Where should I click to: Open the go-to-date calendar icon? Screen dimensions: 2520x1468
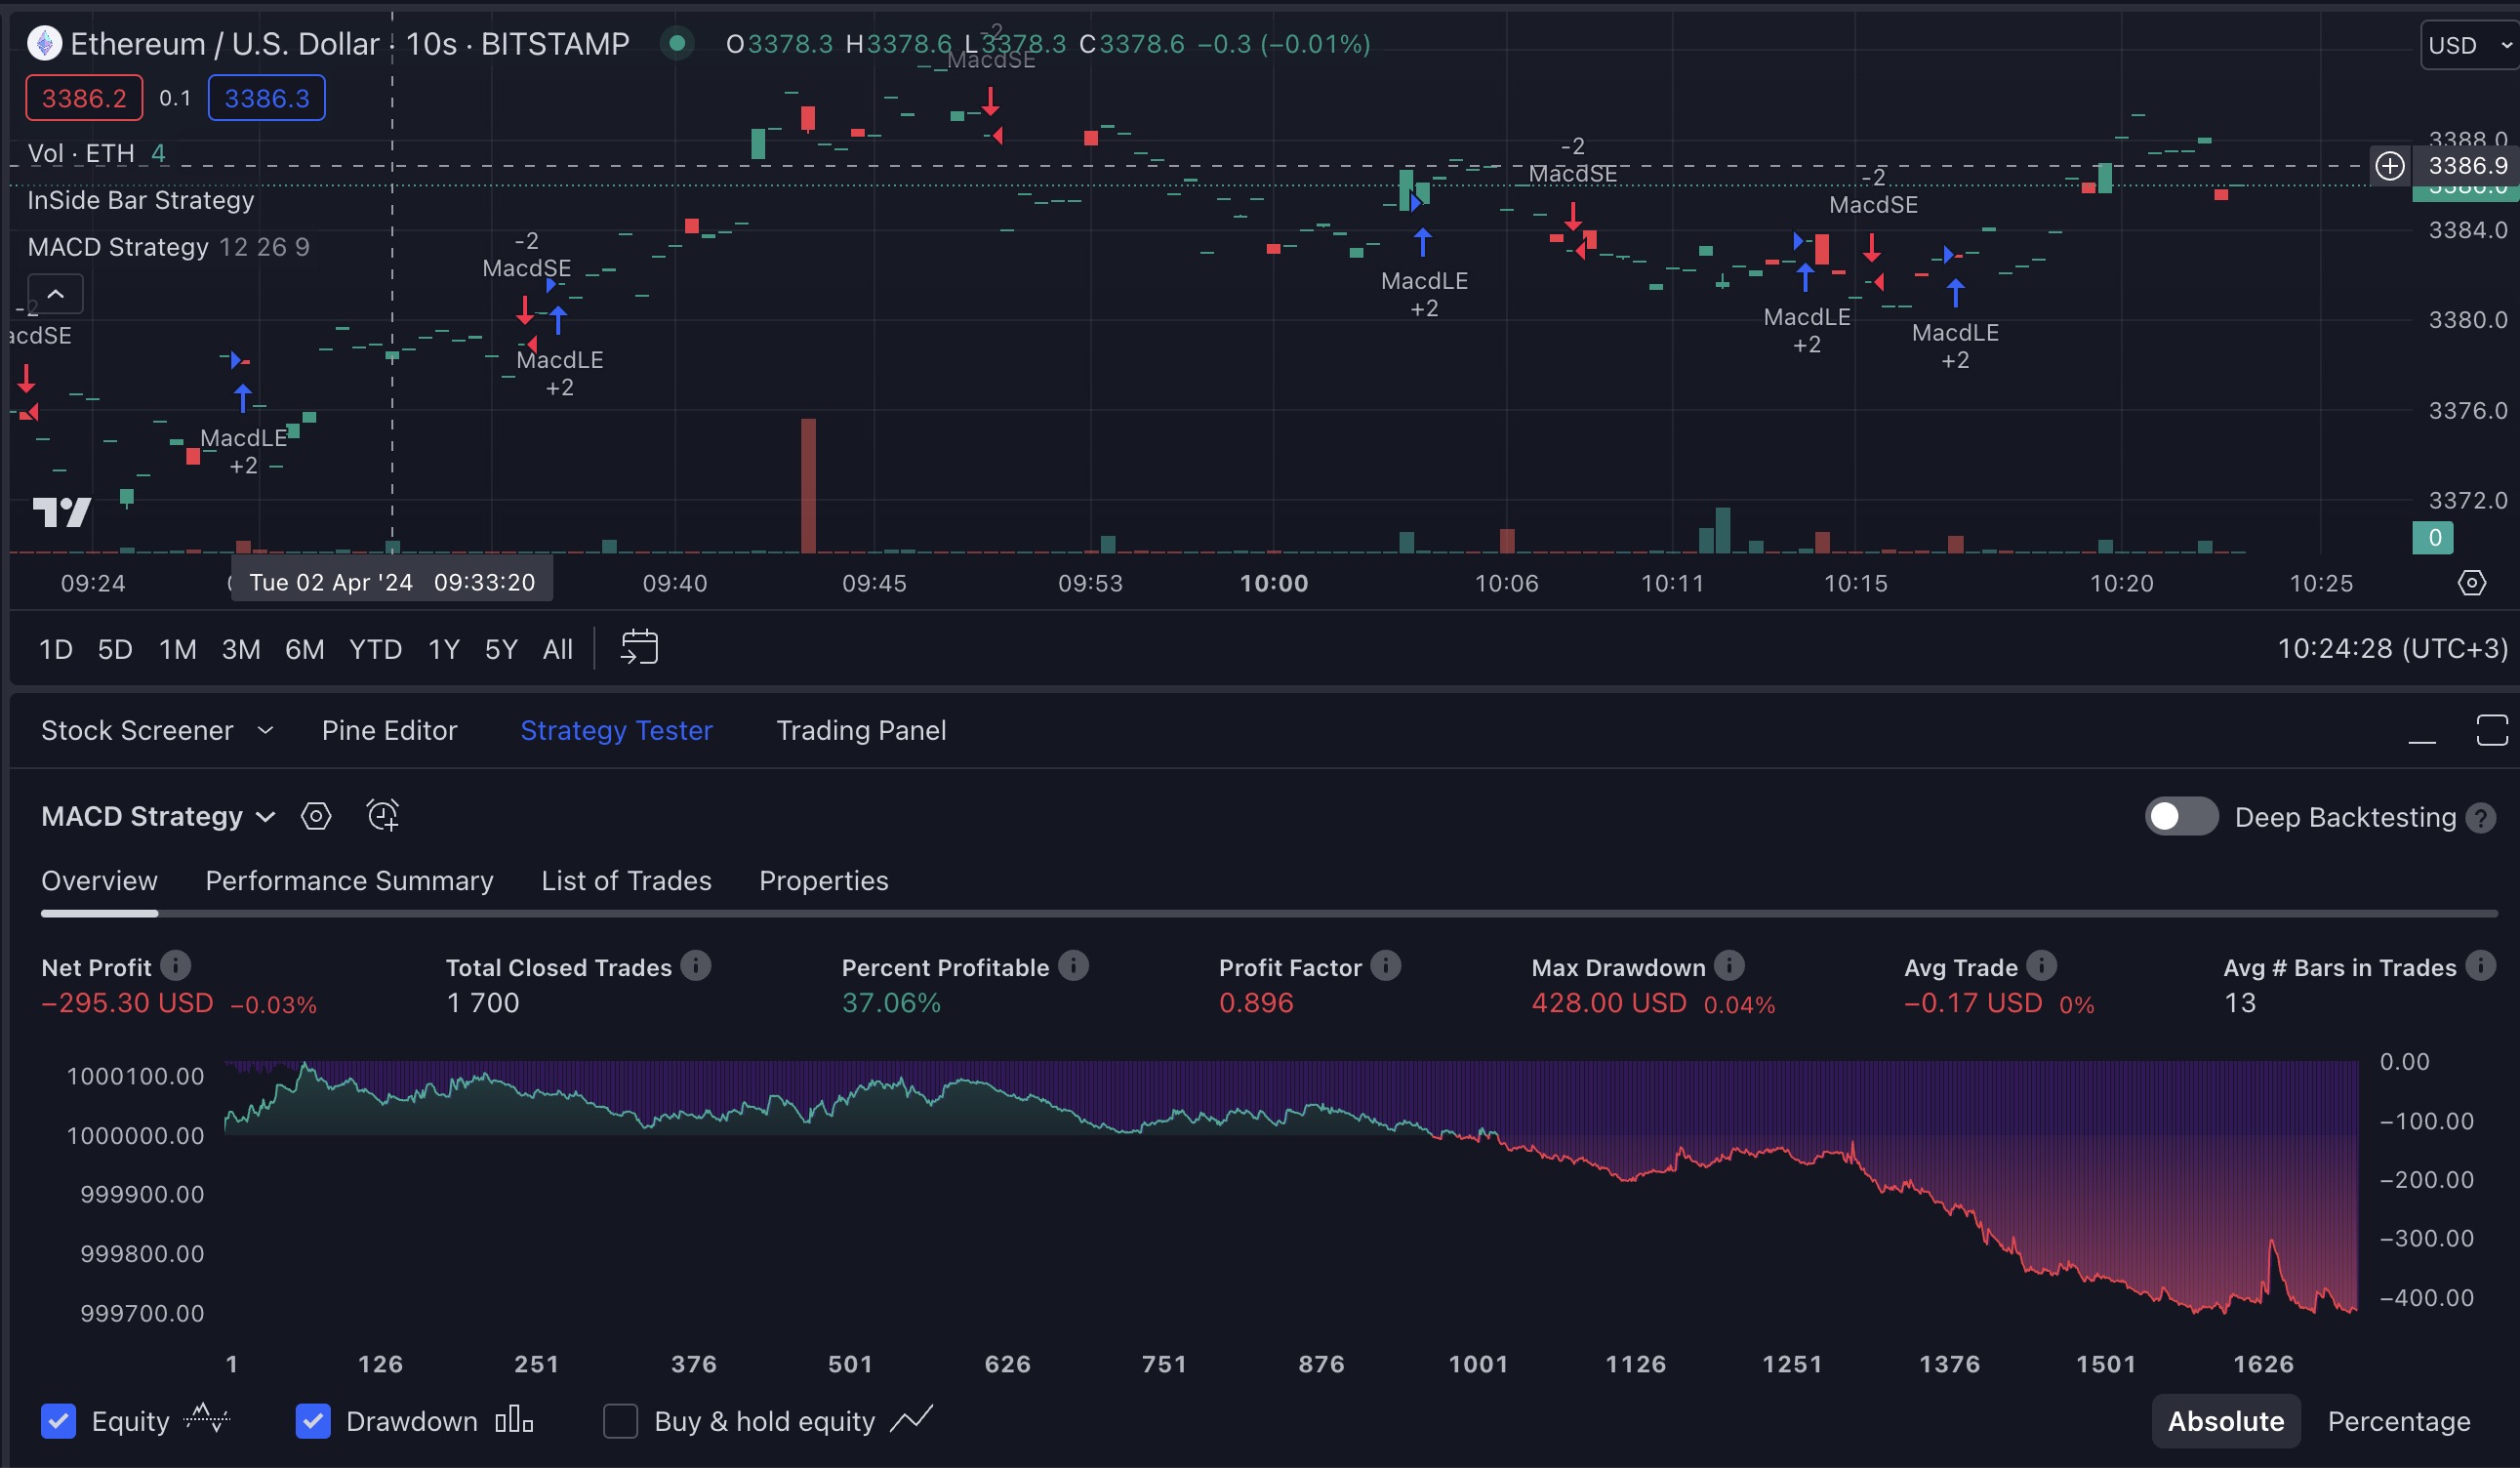639,648
